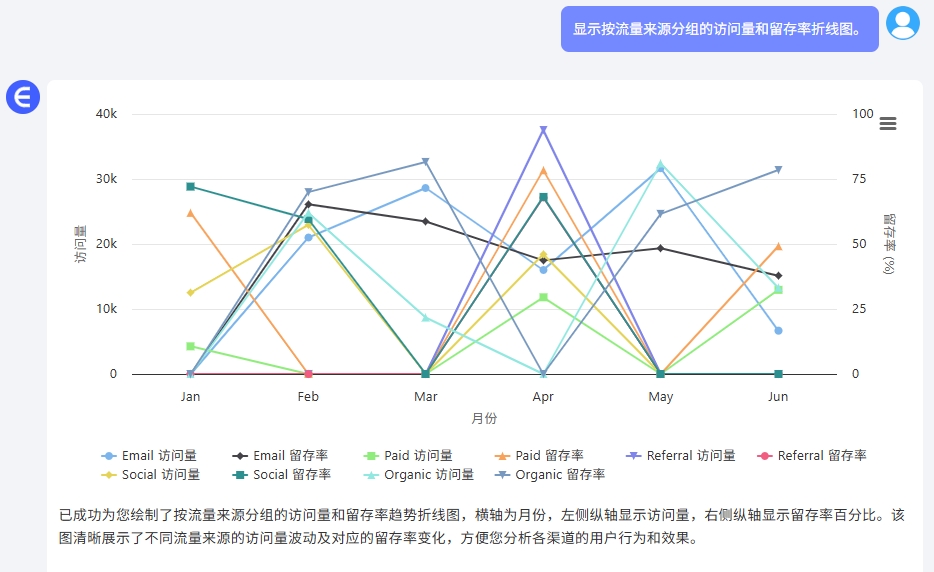Toggle Email 留存率 legend entry

280,456
